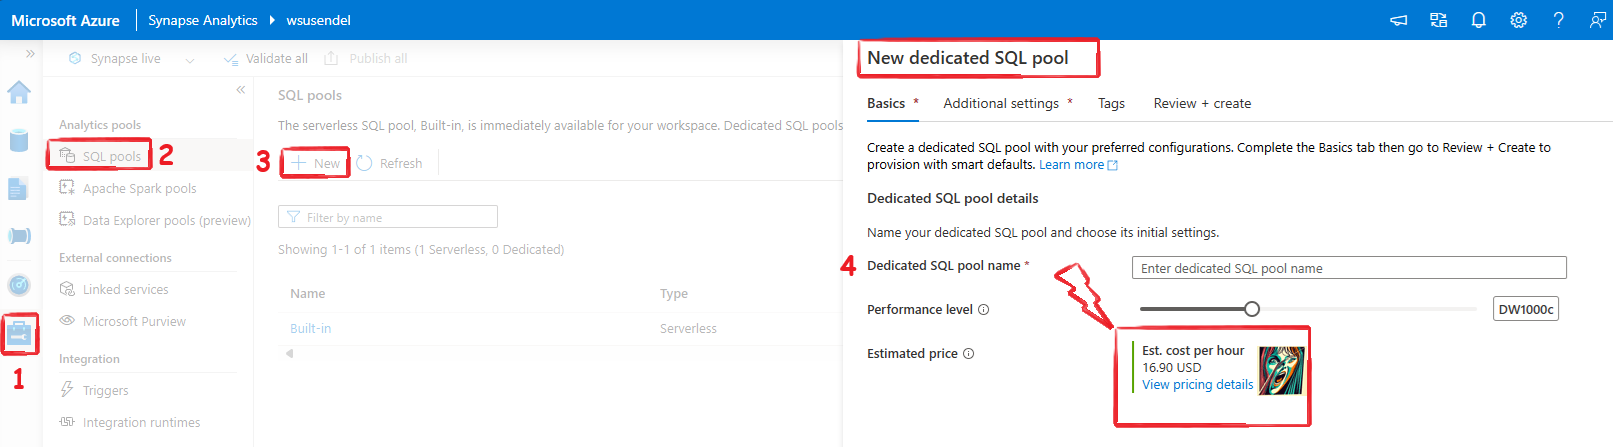This screenshot has height=447, width=1613.
Task: Click the screaming face thumbnail
Action: point(1281,370)
